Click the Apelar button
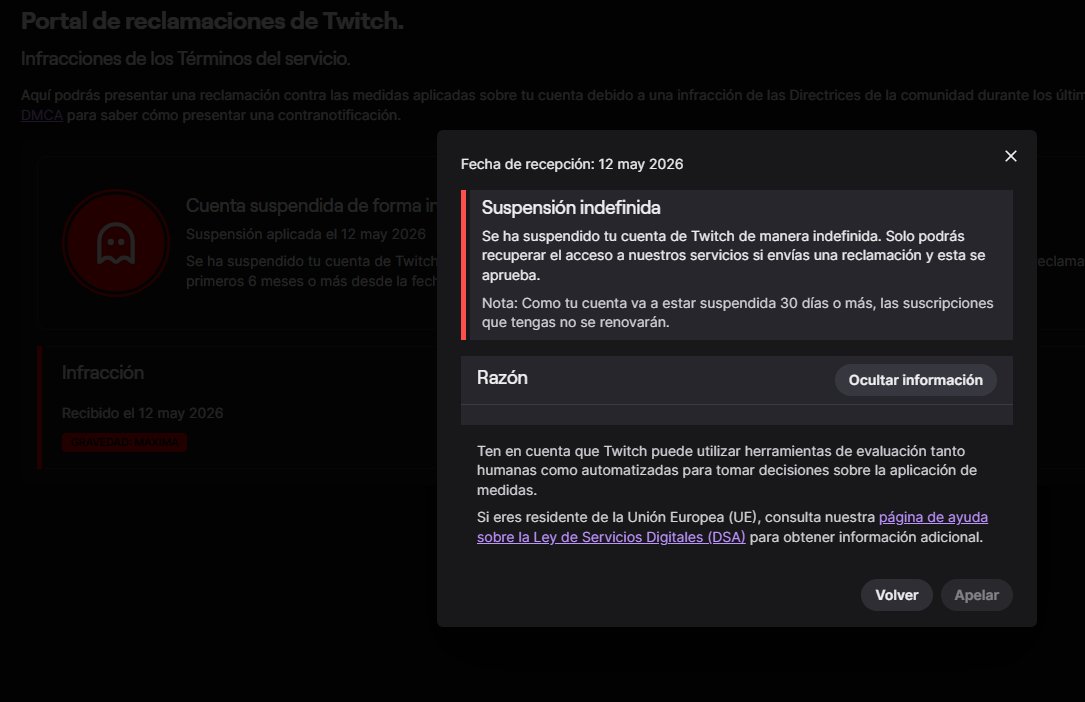Viewport: 1085px width, 702px height. [976, 595]
